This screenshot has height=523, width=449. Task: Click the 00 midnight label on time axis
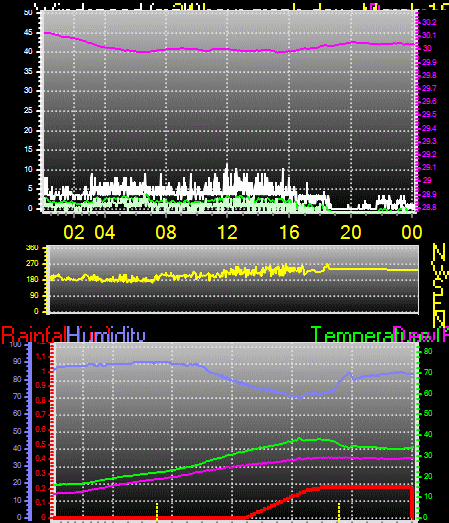[x=412, y=232]
